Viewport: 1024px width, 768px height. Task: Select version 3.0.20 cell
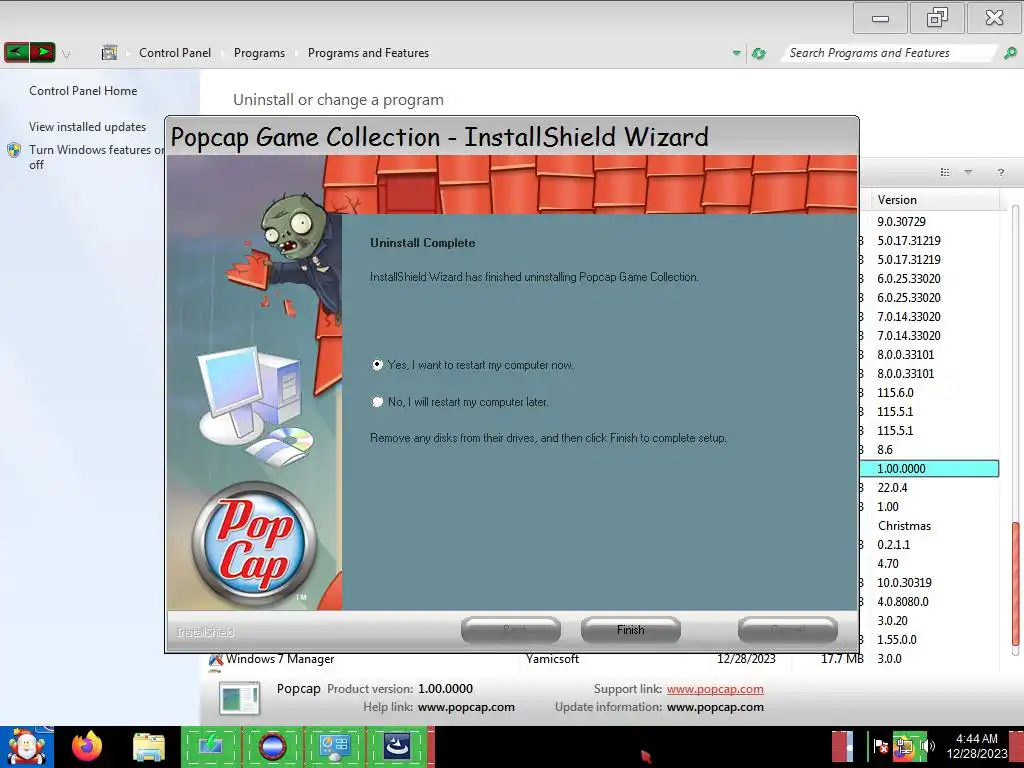pyautogui.click(x=892, y=620)
